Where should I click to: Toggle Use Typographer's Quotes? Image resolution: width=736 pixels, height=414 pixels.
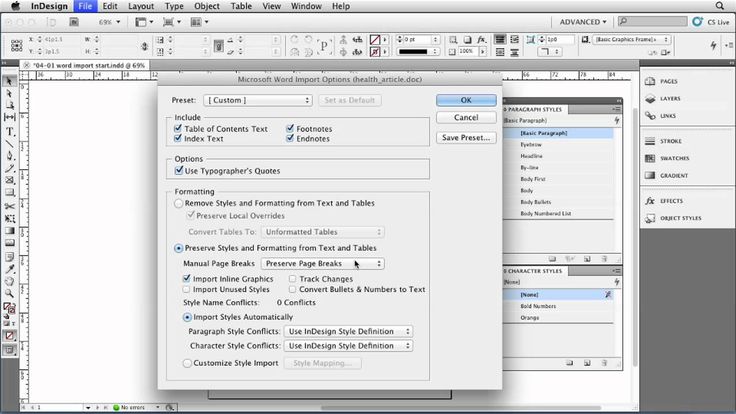(179, 170)
